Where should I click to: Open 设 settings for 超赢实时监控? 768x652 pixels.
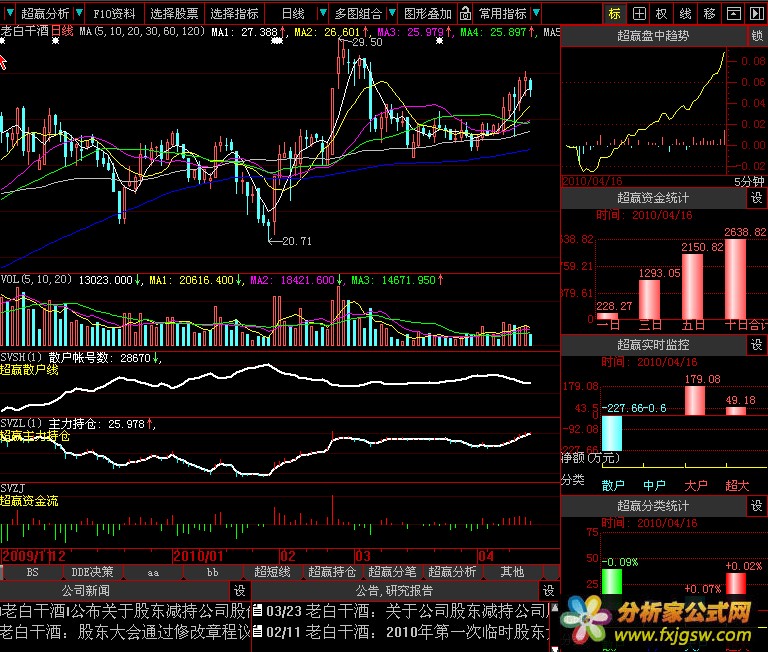757,345
